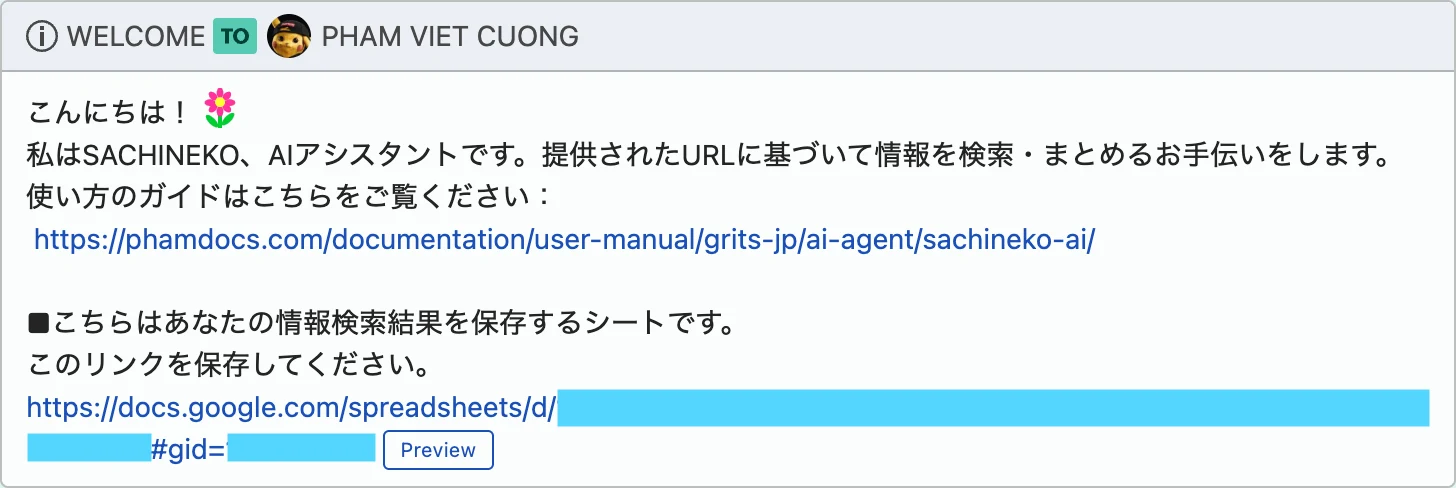Click empty space in the gray header bar
Screen dimensions: 1456x488
click(x=1000, y=37)
